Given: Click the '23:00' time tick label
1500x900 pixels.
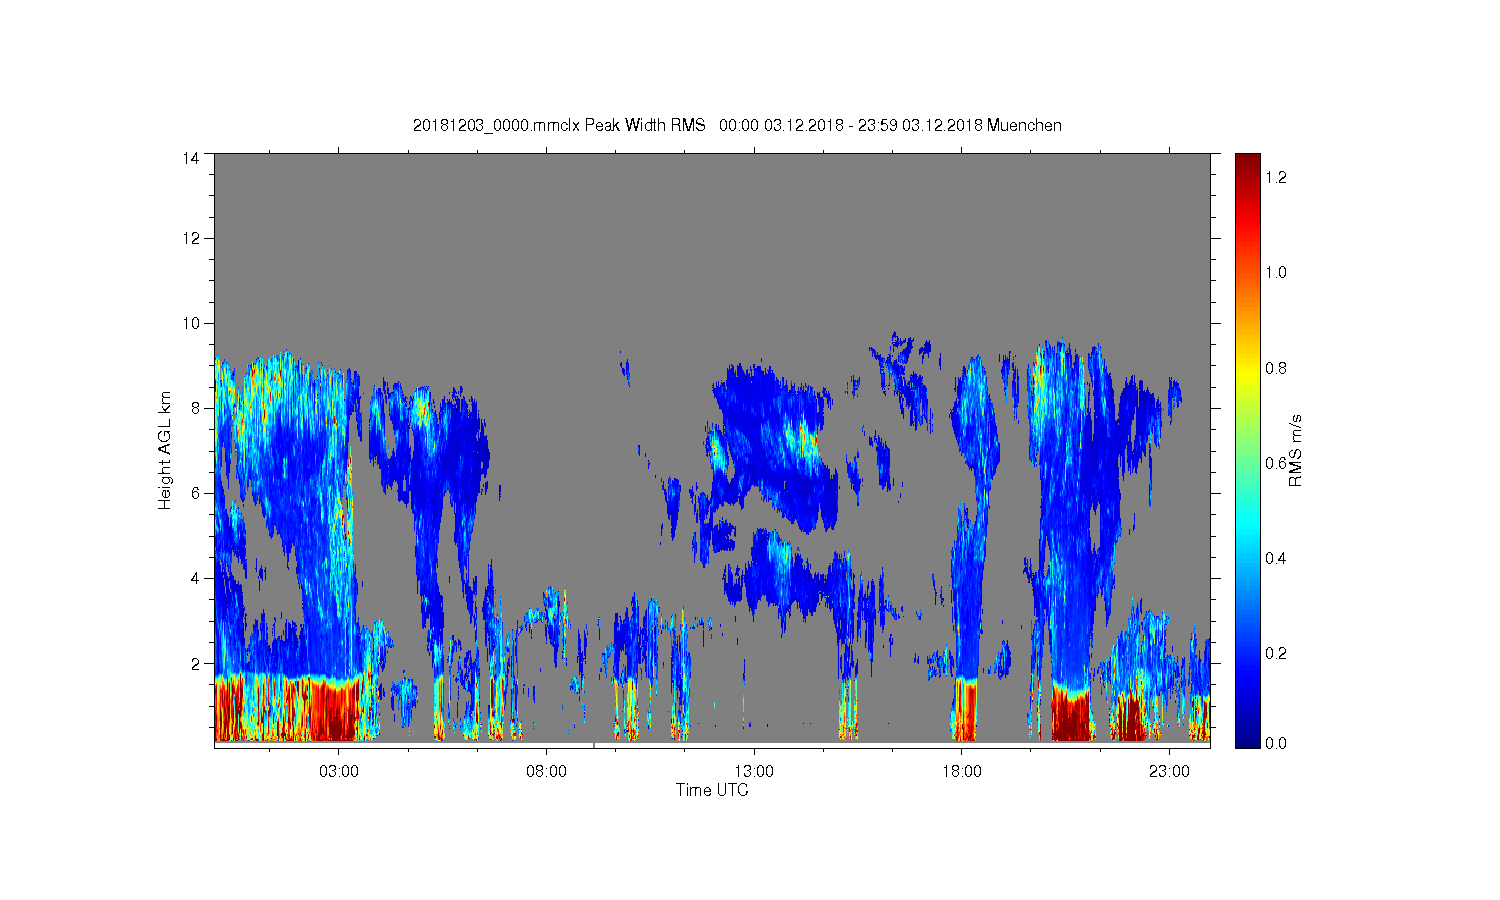Looking at the screenshot, I should [1169, 772].
